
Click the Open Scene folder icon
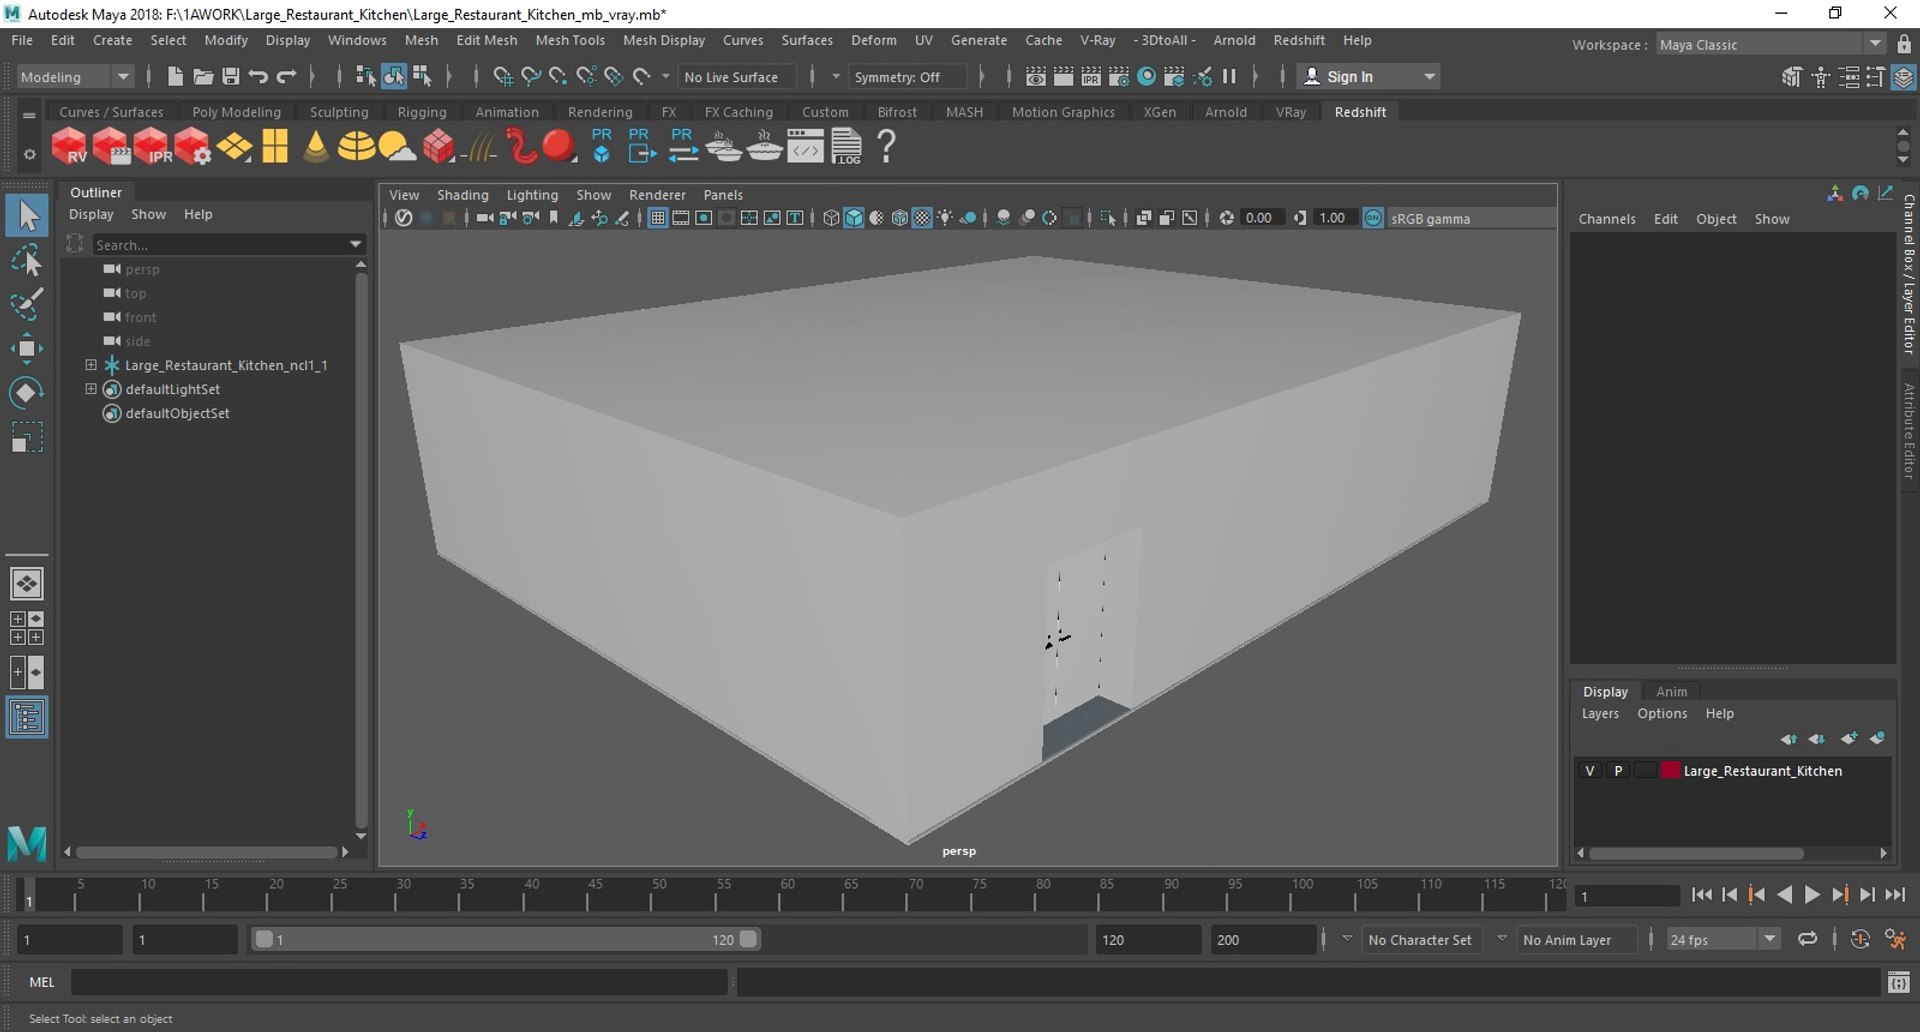click(203, 77)
